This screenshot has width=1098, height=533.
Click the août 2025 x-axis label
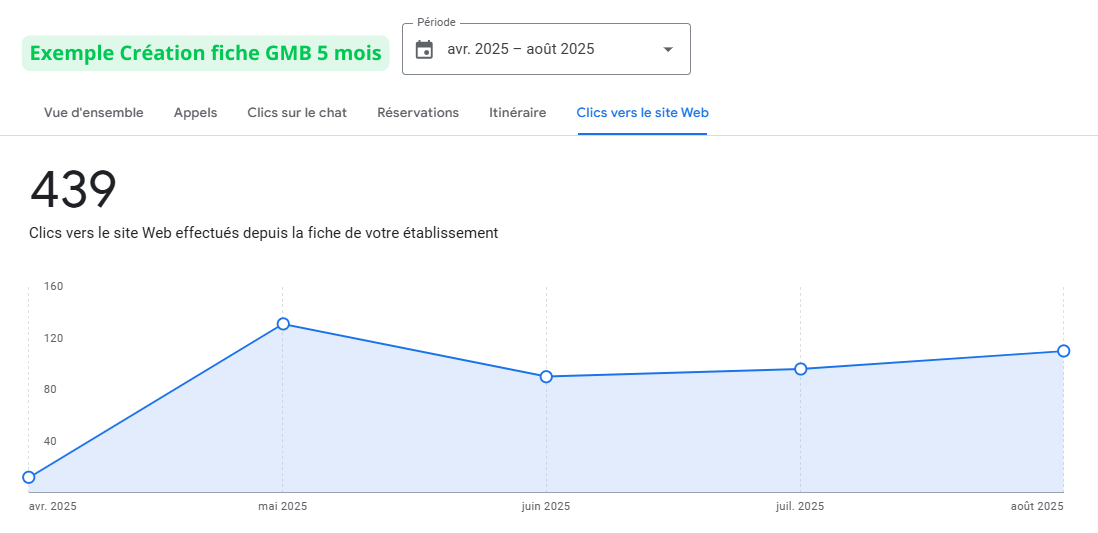click(x=1037, y=506)
